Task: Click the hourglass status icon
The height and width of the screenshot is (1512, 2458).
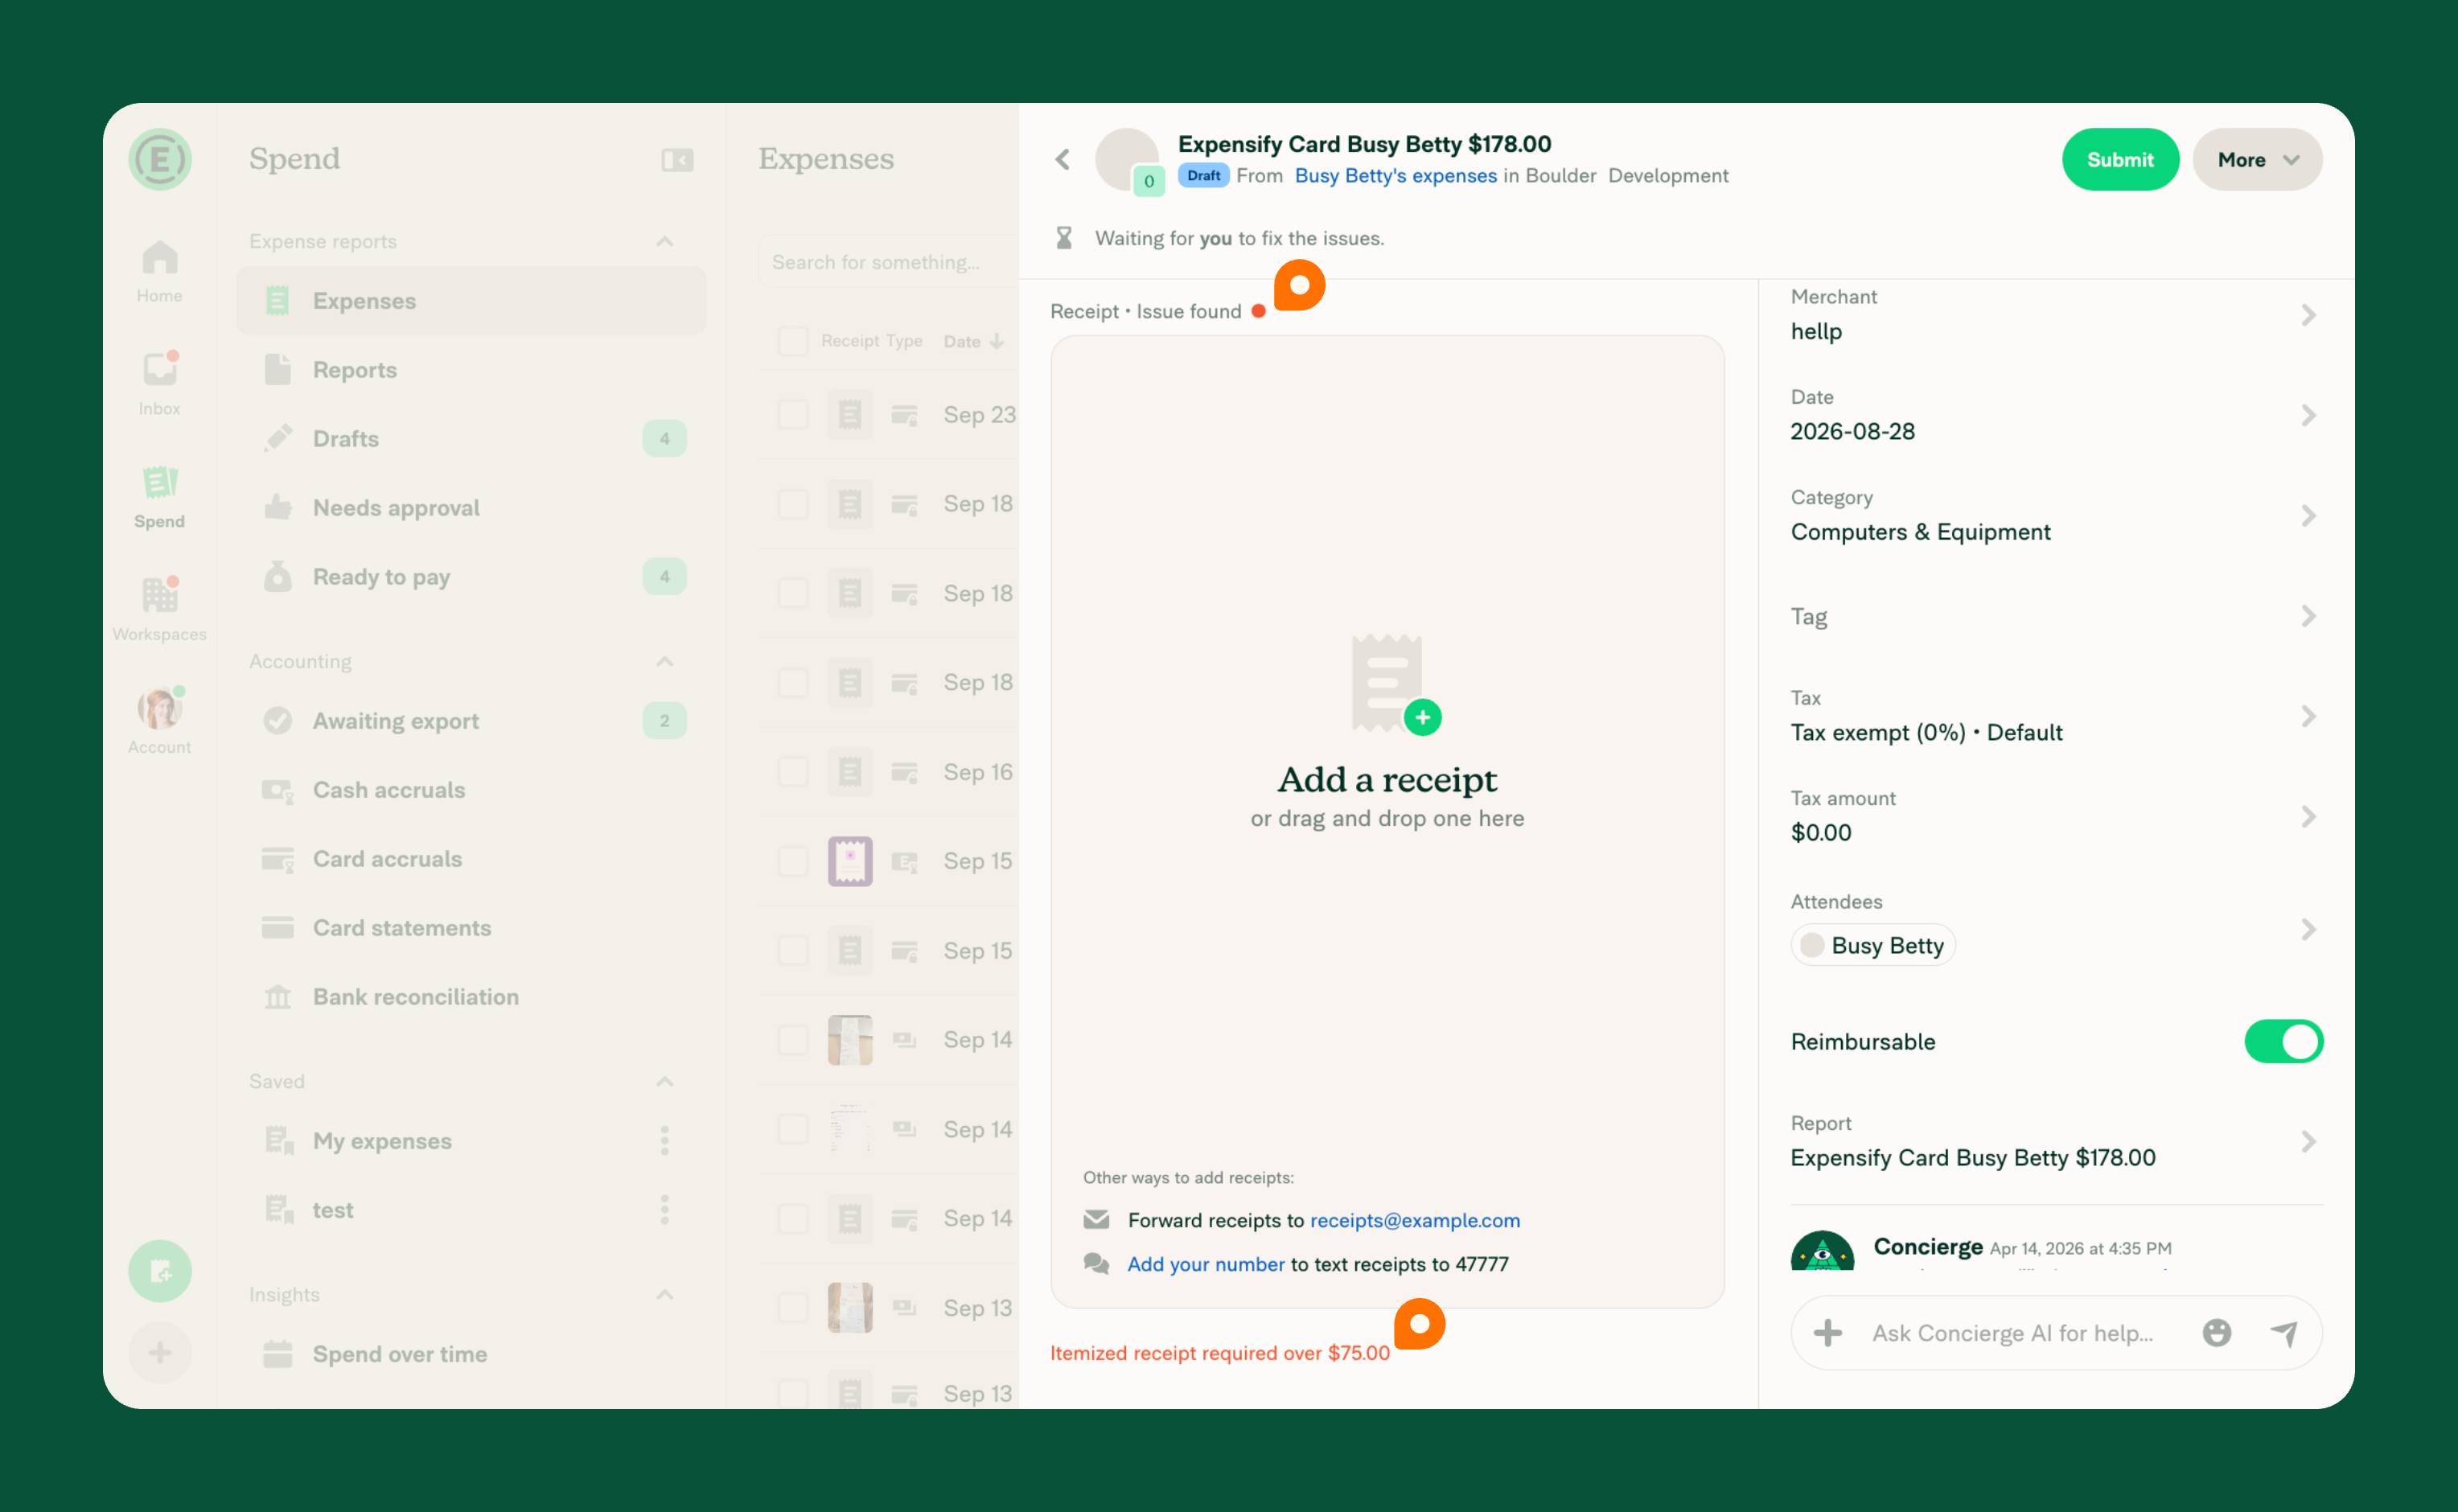Action: point(1064,238)
